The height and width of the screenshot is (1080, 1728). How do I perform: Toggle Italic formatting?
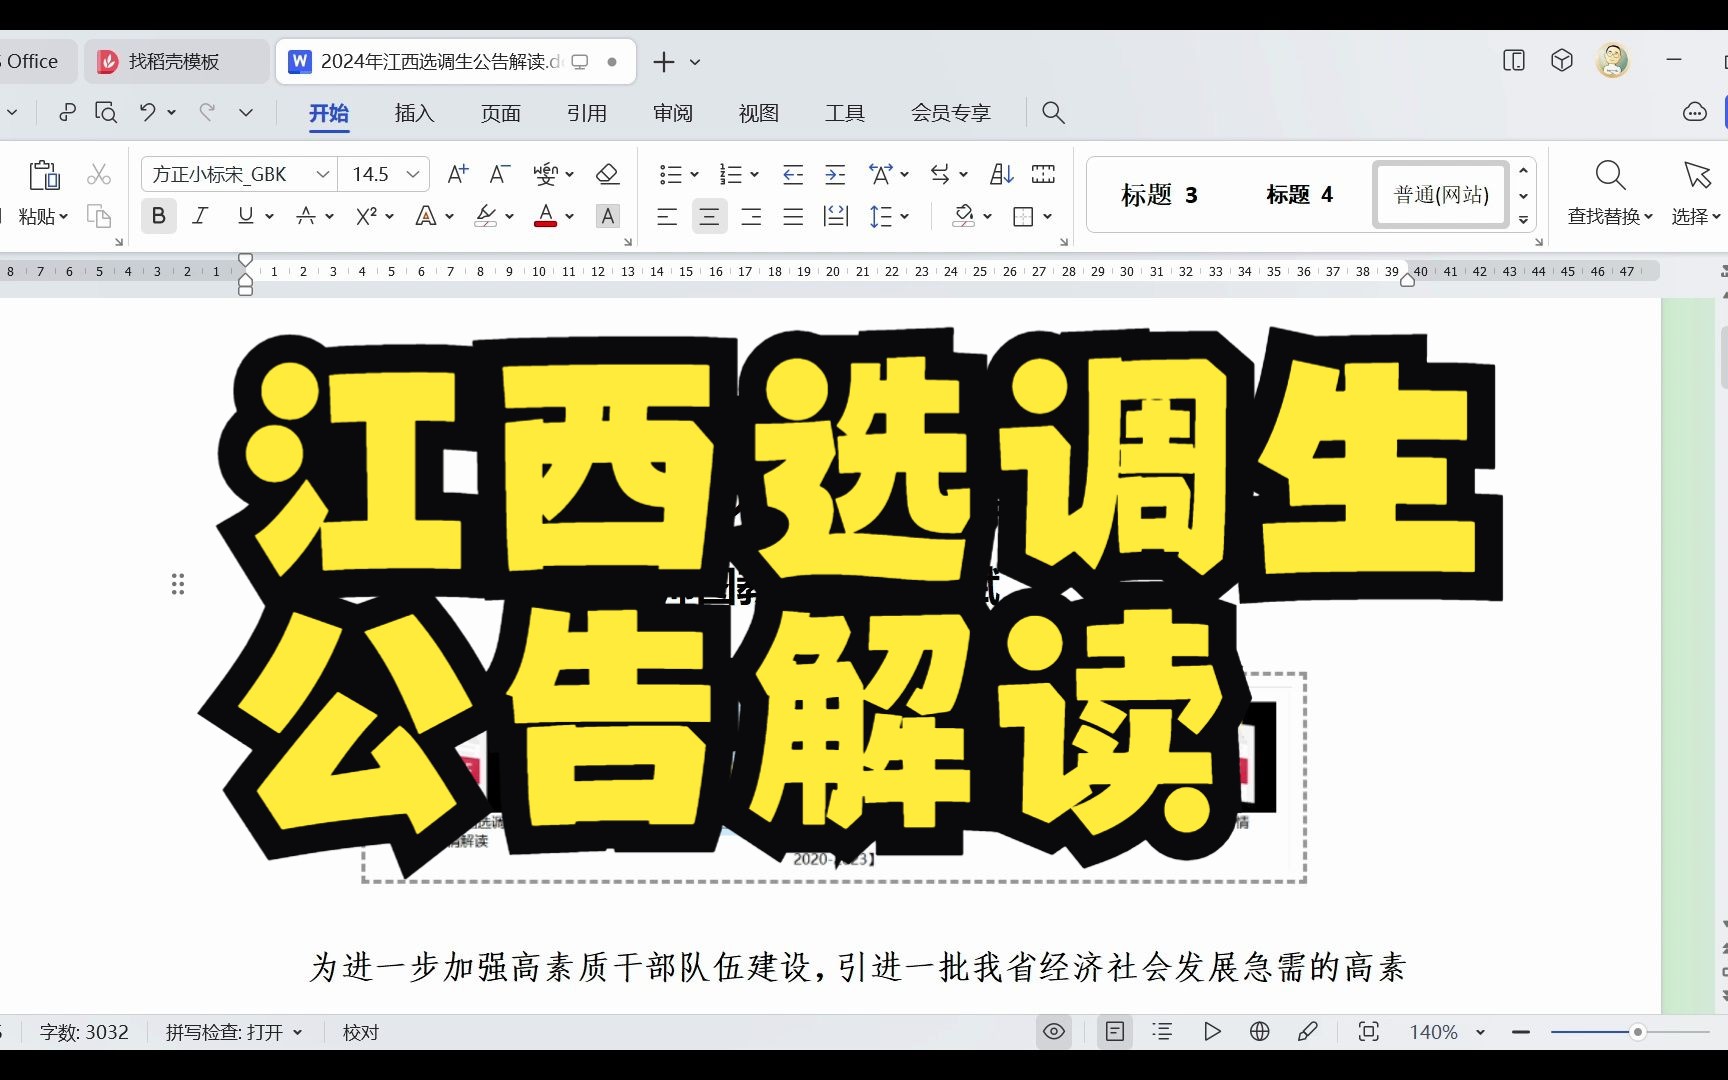pos(200,216)
